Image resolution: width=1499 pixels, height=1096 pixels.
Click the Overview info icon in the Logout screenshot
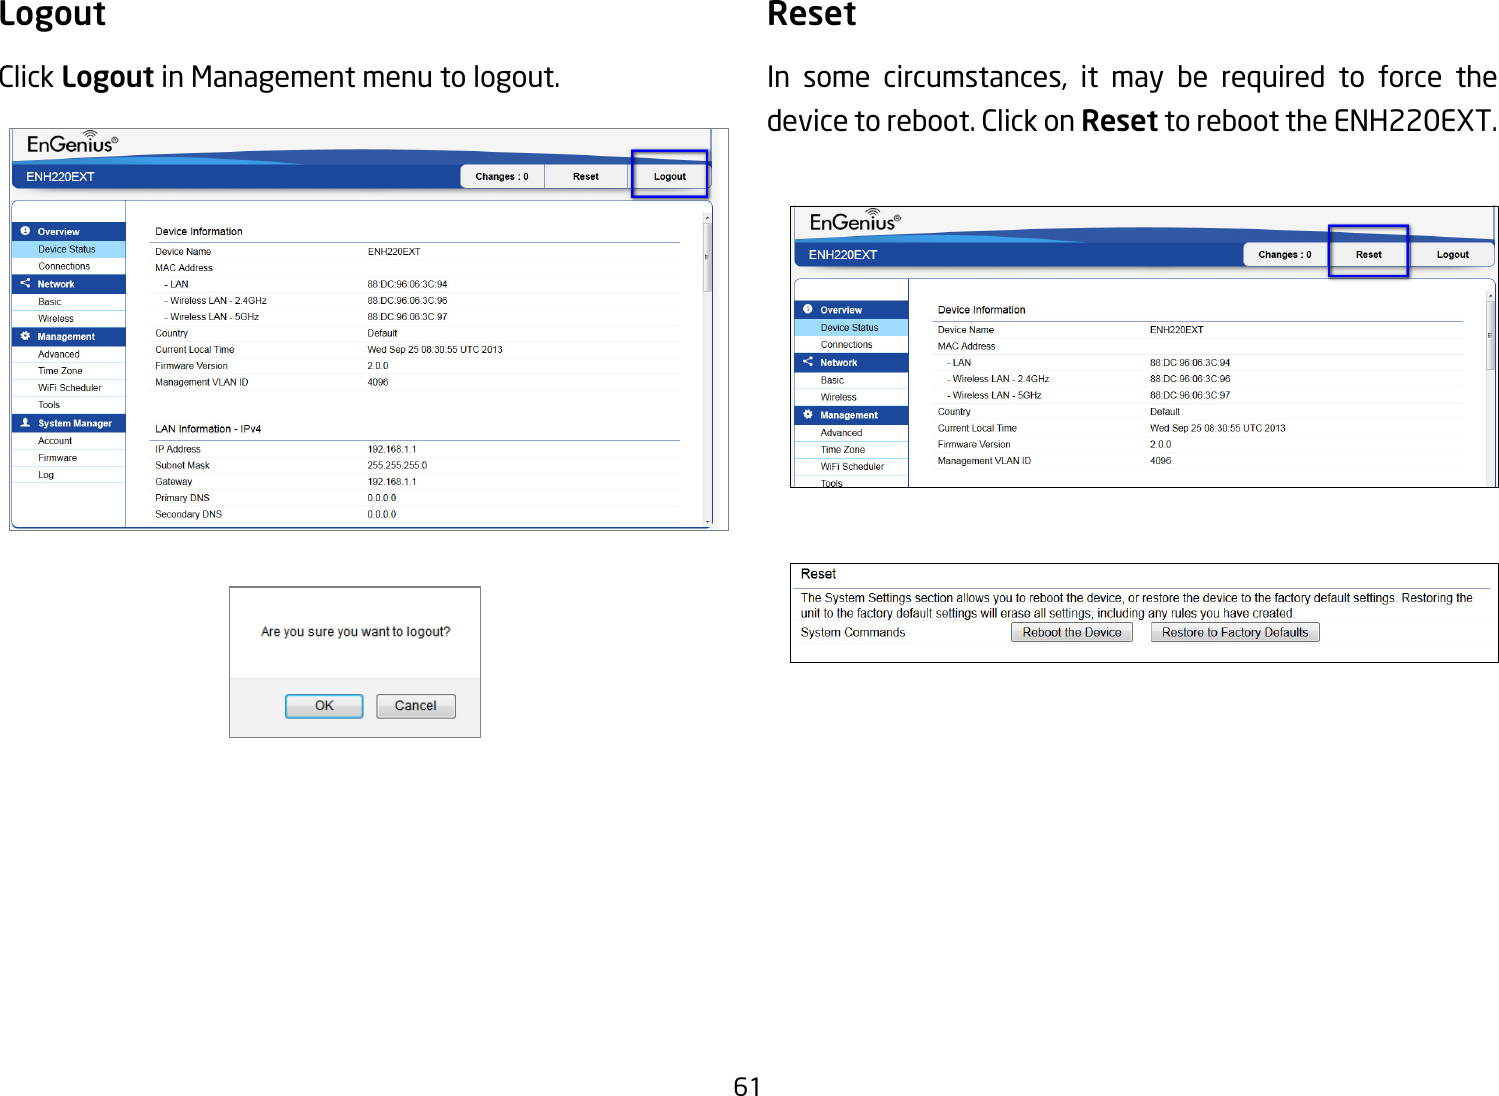25,231
